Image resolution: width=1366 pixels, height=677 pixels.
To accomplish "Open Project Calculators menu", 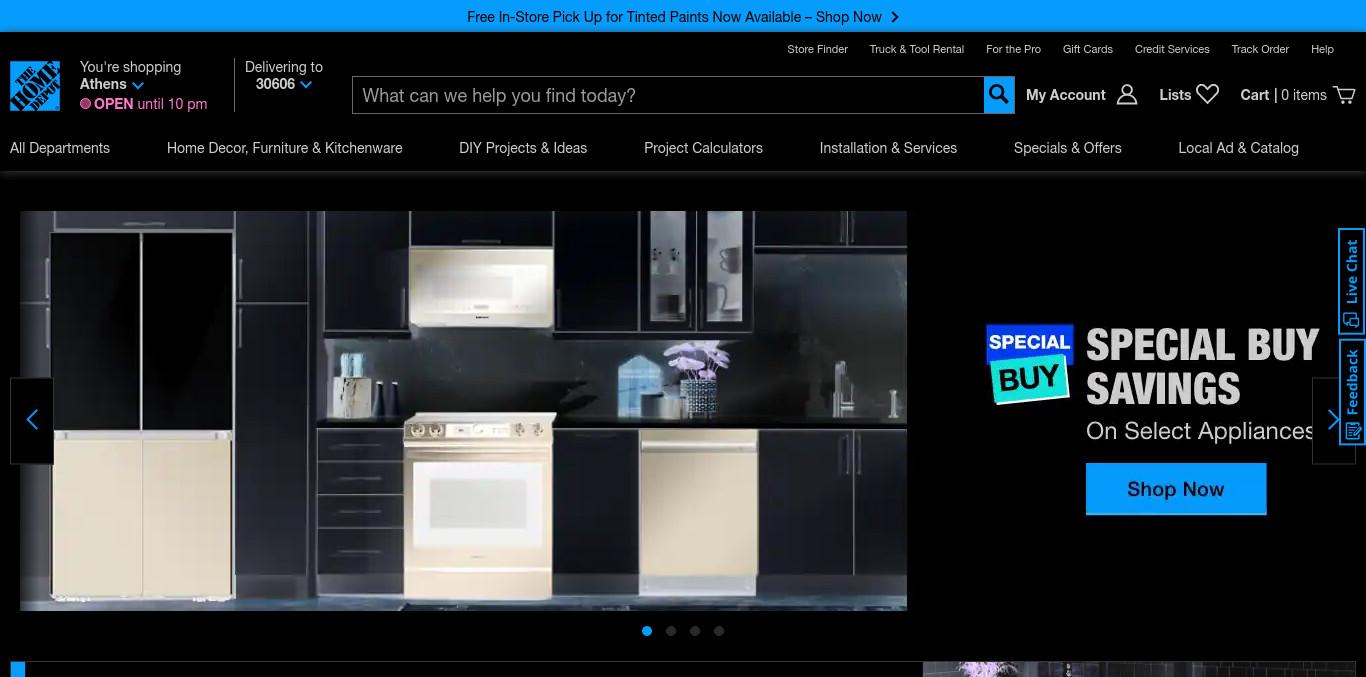I will pos(703,148).
